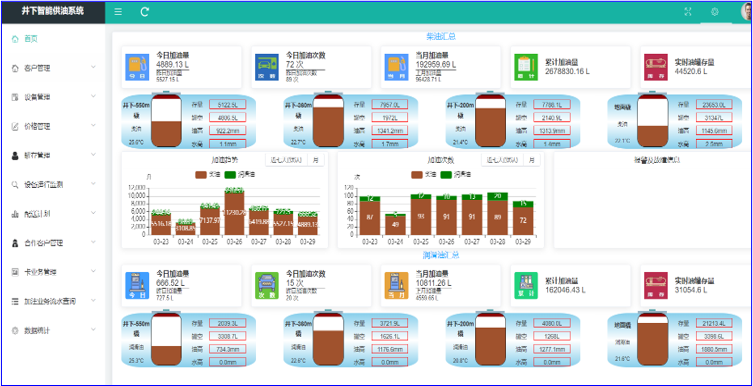Select 近七天(默认) on the 加油次数 chart
The width and height of the screenshot is (753, 386).
pos(502,160)
